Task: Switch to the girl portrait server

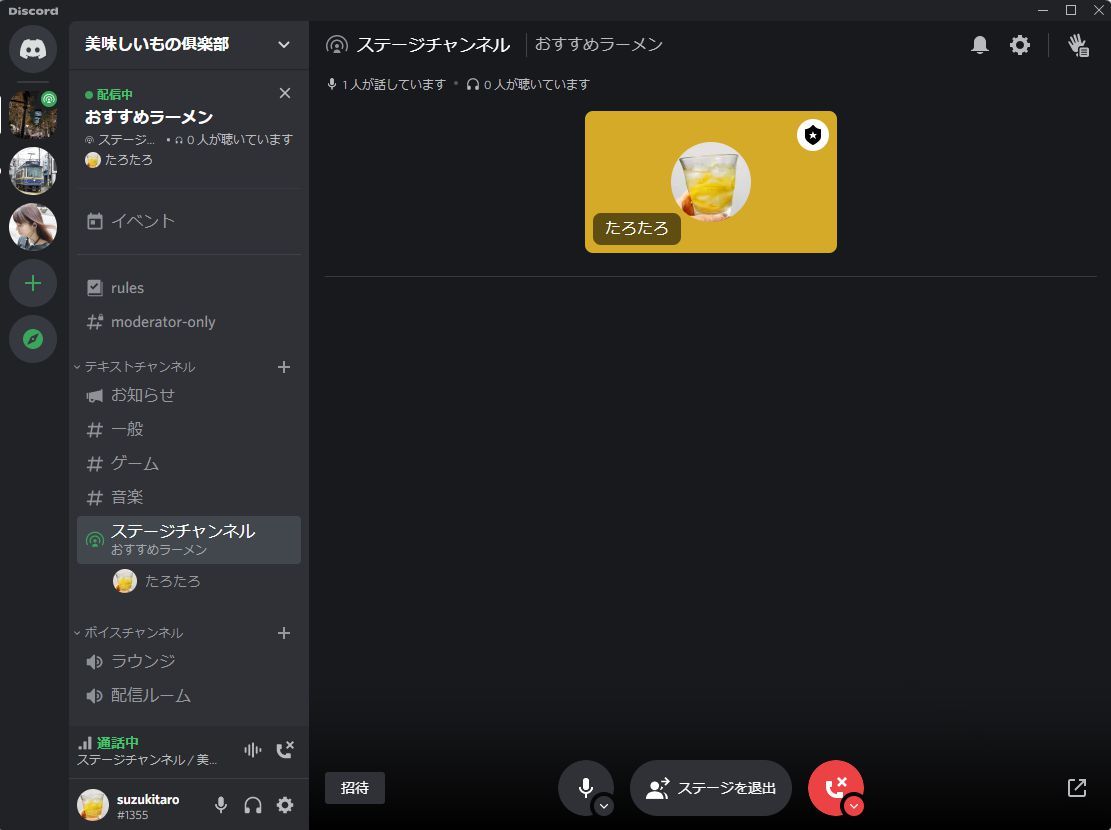Action: (33, 227)
